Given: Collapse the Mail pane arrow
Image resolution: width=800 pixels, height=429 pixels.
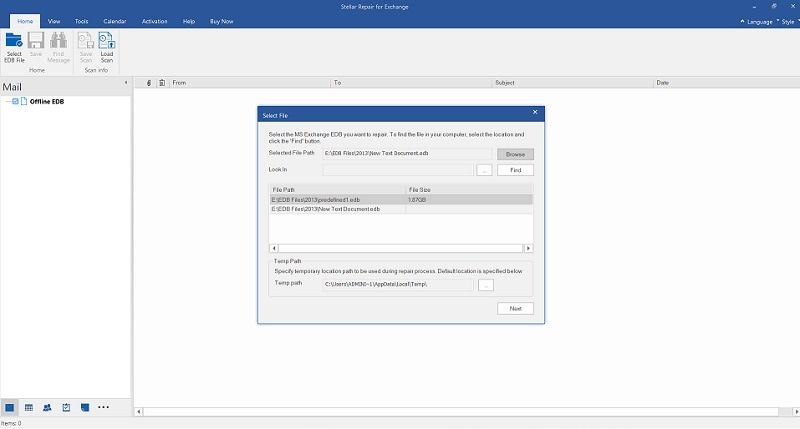Looking at the screenshot, I should (126, 83).
